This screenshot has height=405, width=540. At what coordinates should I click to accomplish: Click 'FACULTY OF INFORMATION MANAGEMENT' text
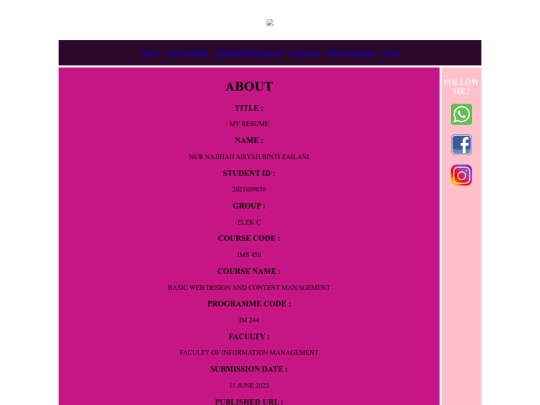pos(249,353)
